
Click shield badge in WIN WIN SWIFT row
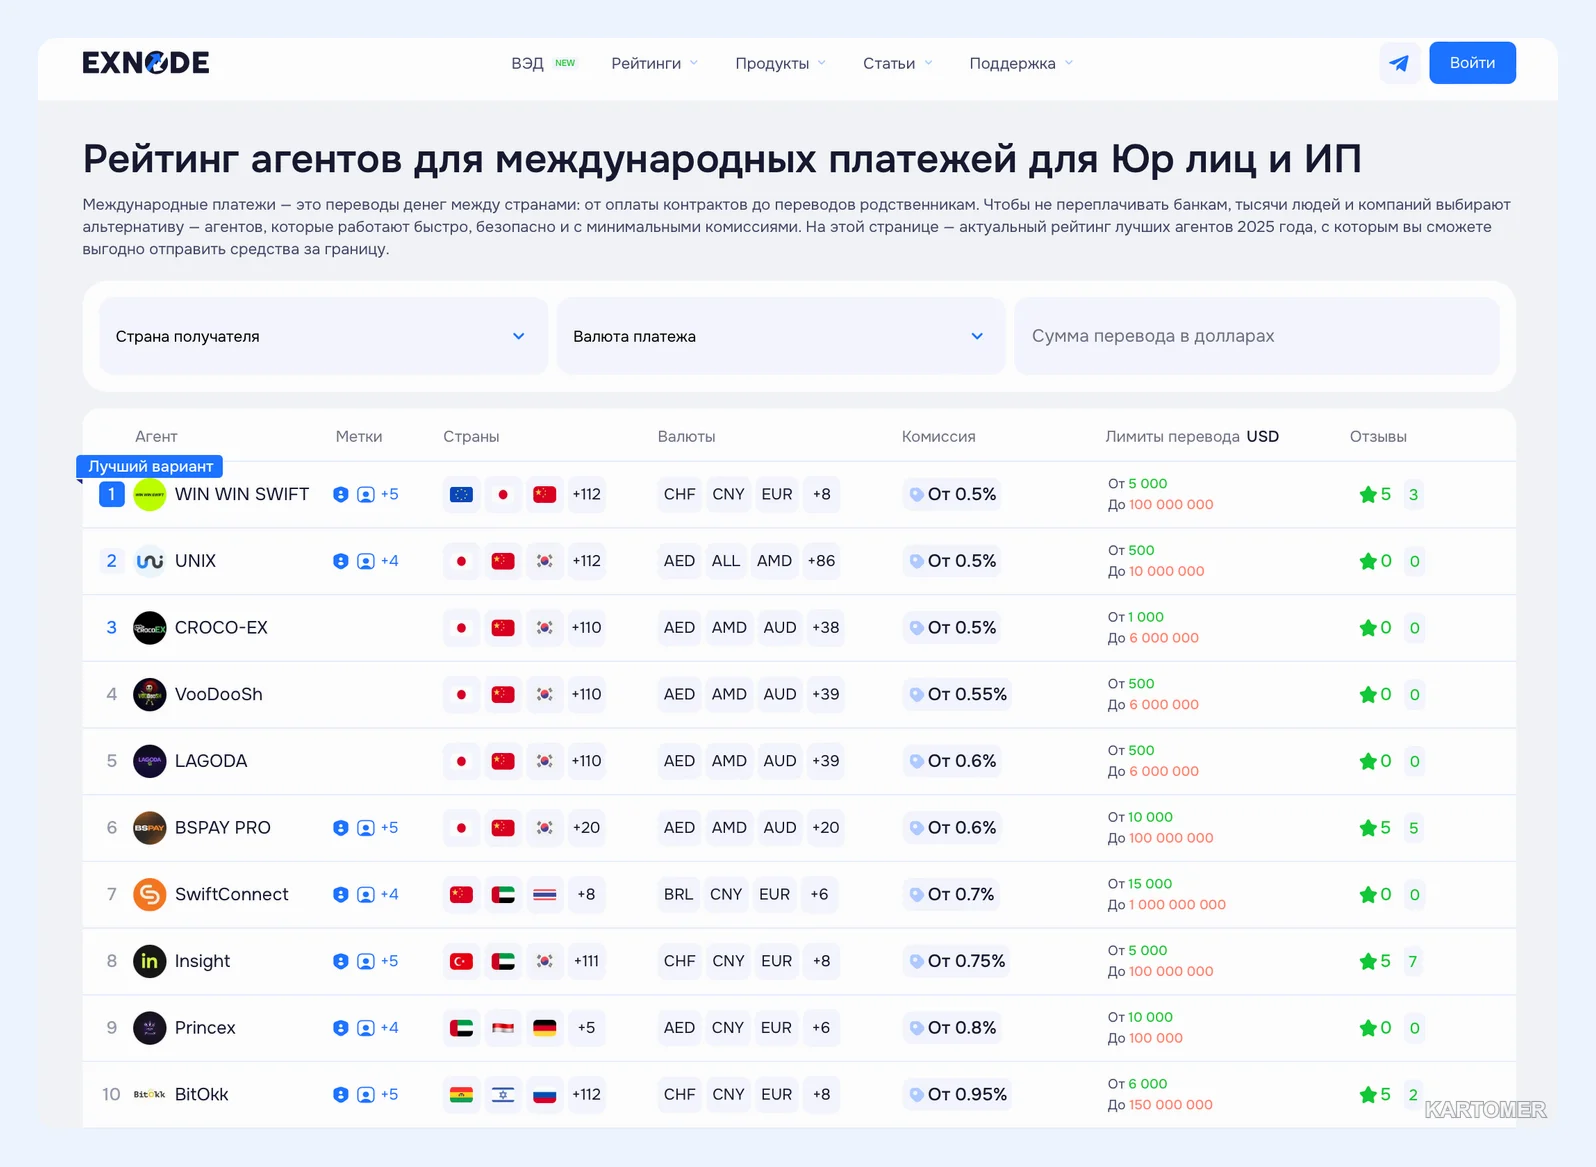341,494
